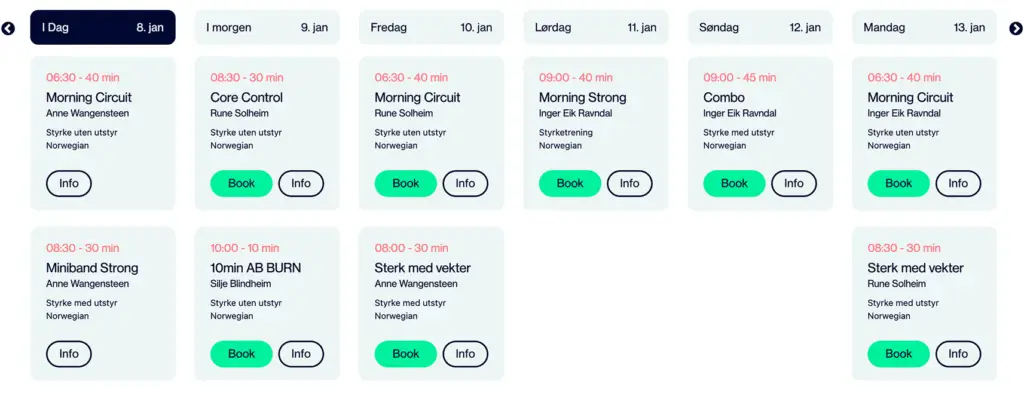Viewport: 1024px width, 393px height.
Task: Click the previous days left arrow icon
Action: coord(8,28)
